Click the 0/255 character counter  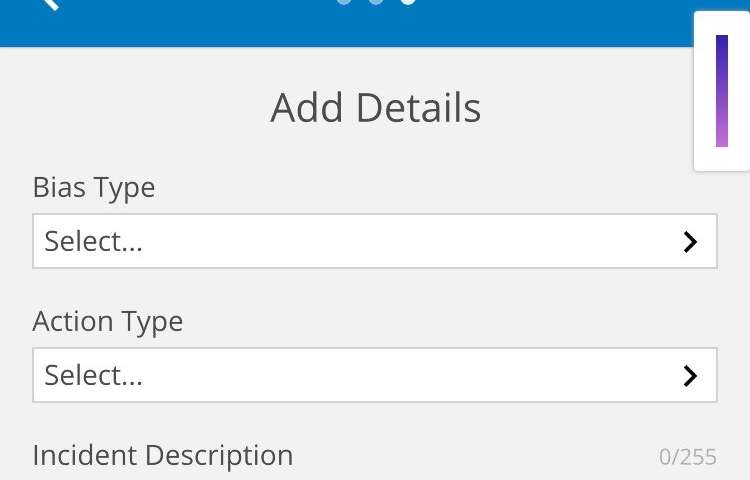pos(688,457)
